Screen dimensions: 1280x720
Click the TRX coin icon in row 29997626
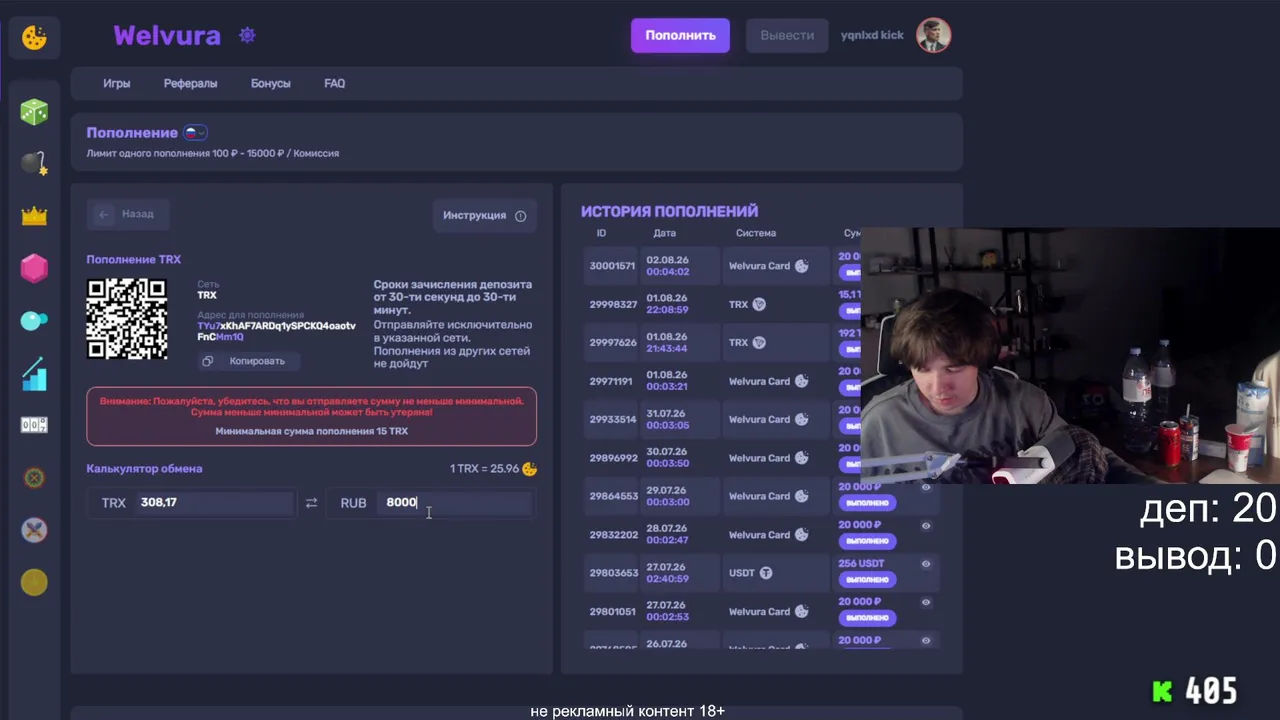759,342
